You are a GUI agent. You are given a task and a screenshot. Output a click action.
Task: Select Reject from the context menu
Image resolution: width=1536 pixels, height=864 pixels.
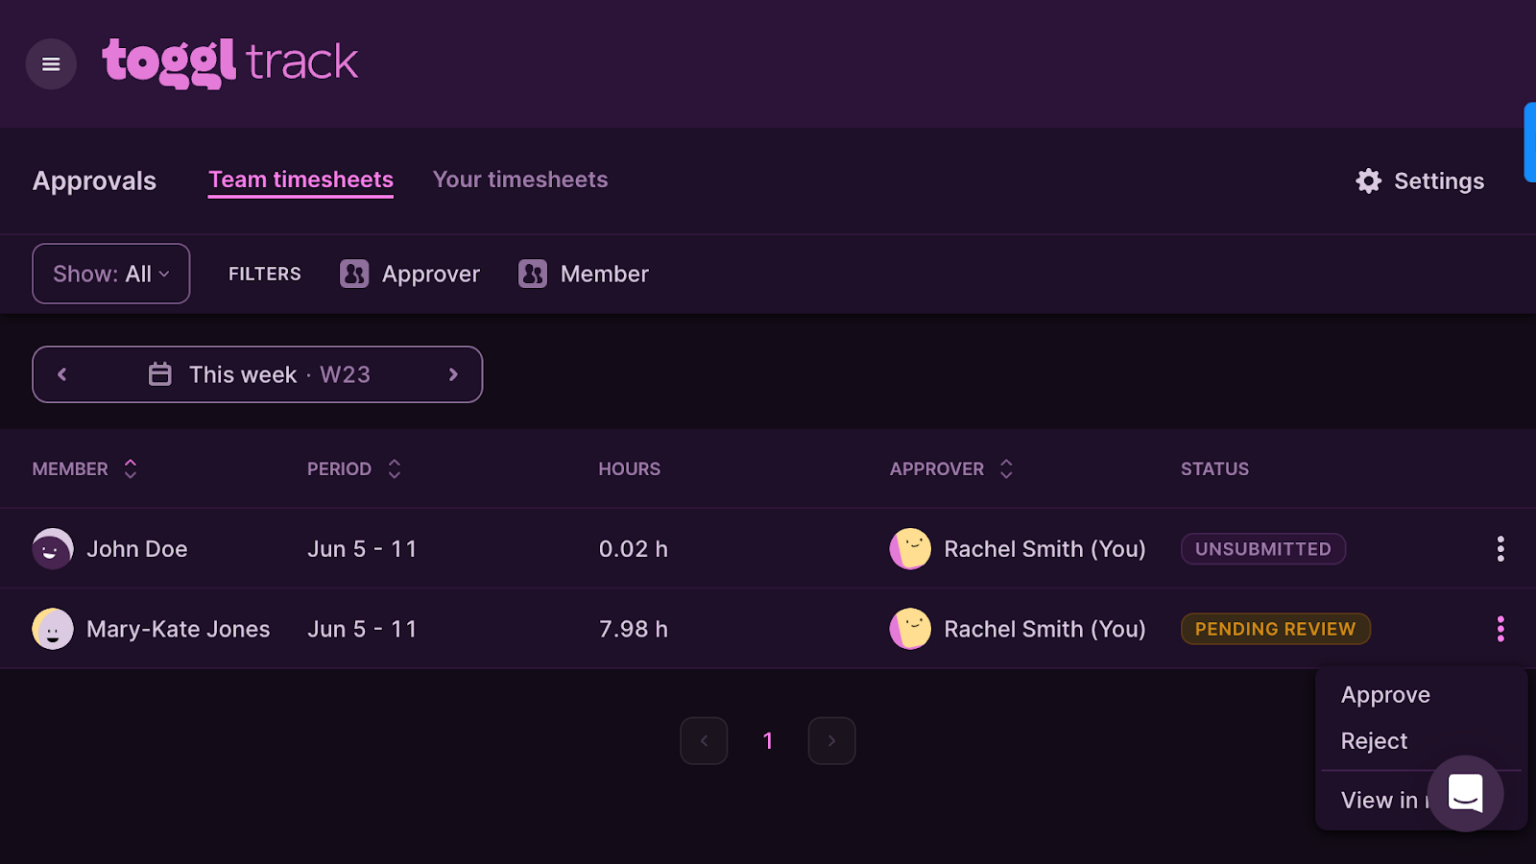[1374, 741]
